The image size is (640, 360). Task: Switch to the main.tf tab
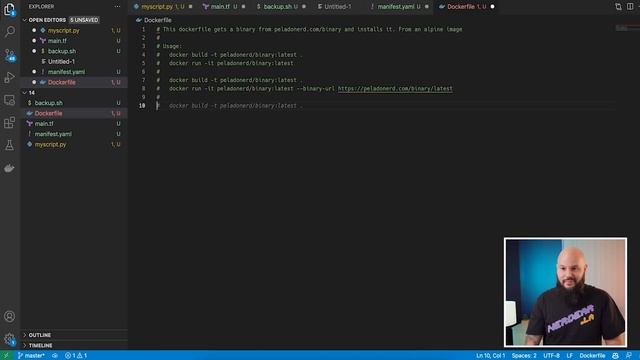(x=223, y=7)
